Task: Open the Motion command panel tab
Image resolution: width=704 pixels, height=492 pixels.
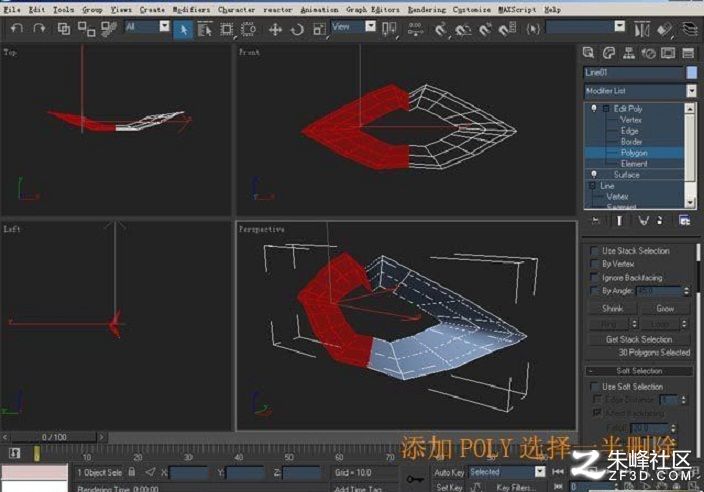Action: pyautogui.click(x=648, y=53)
